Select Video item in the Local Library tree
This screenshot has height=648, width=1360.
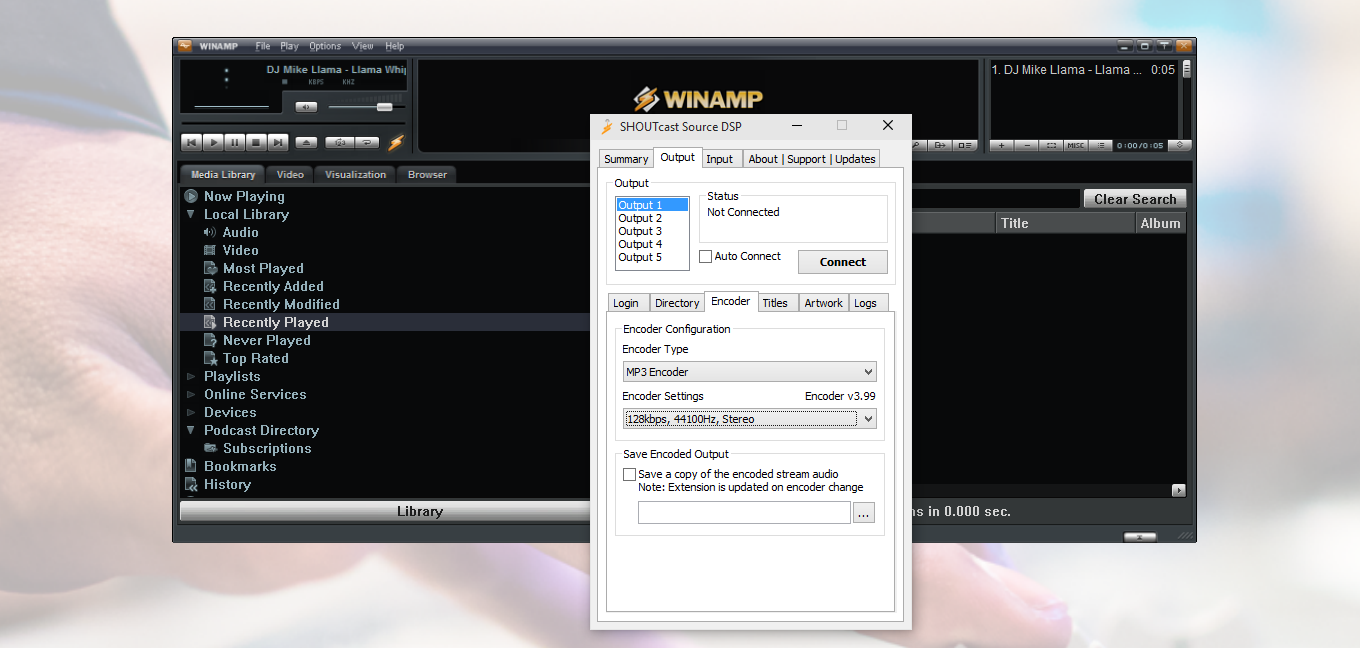point(240,250)
